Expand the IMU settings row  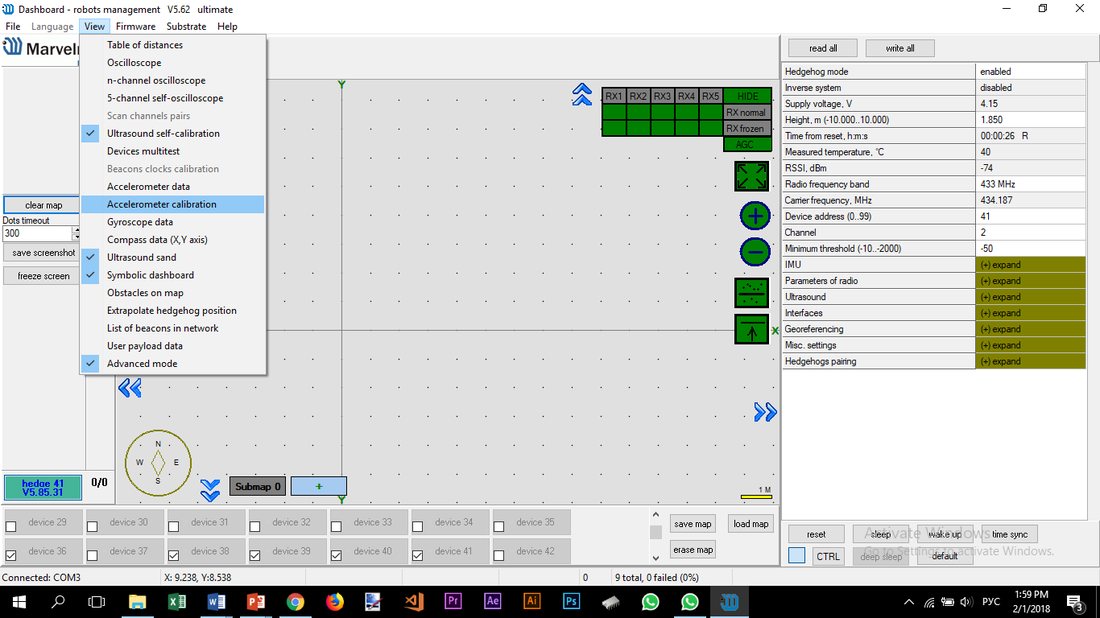tap(1031, 264)
